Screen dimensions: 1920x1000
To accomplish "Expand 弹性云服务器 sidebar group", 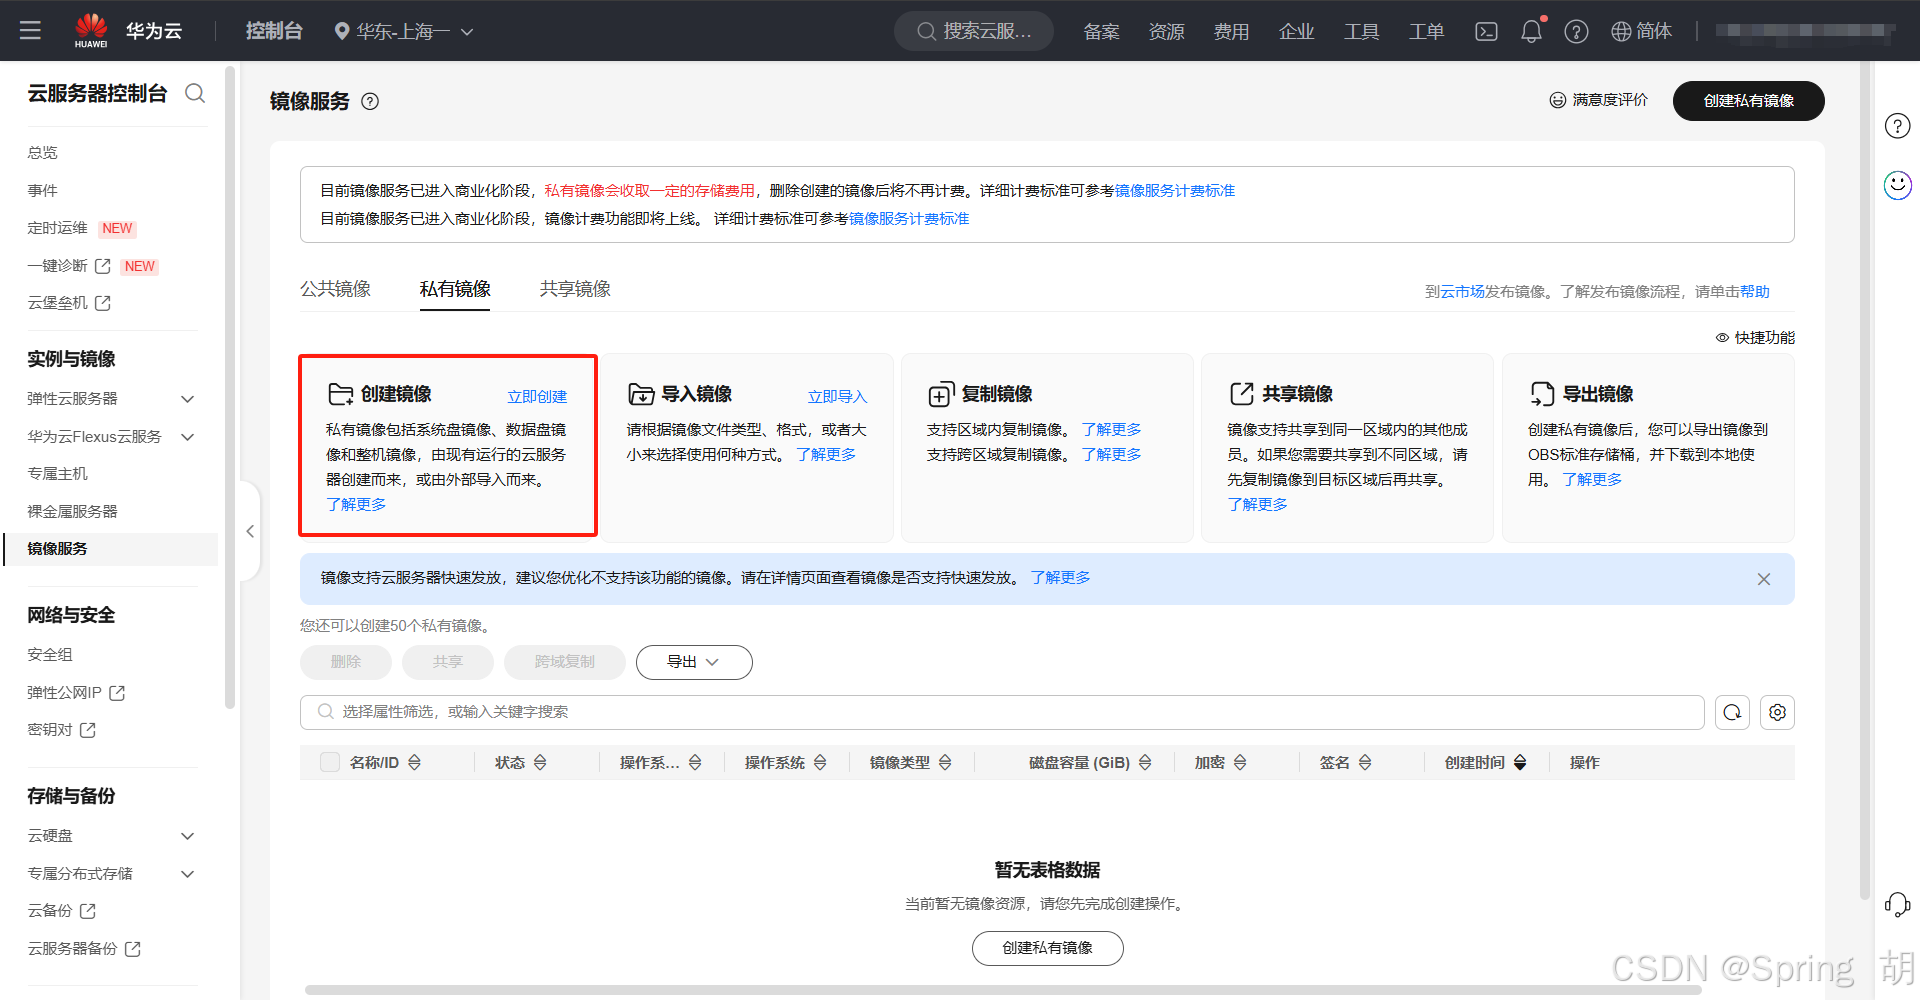I will pos(187,399).
